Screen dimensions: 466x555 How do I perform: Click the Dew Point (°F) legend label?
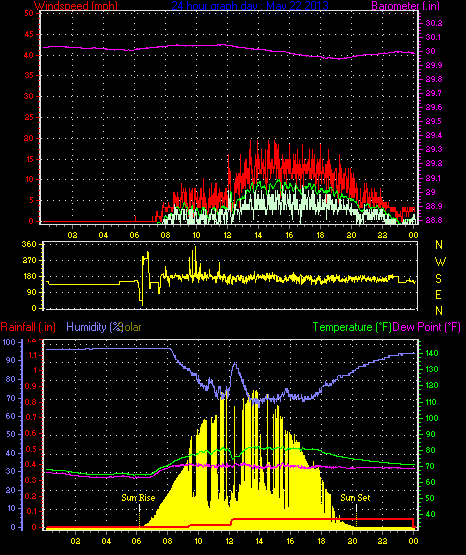427,327
